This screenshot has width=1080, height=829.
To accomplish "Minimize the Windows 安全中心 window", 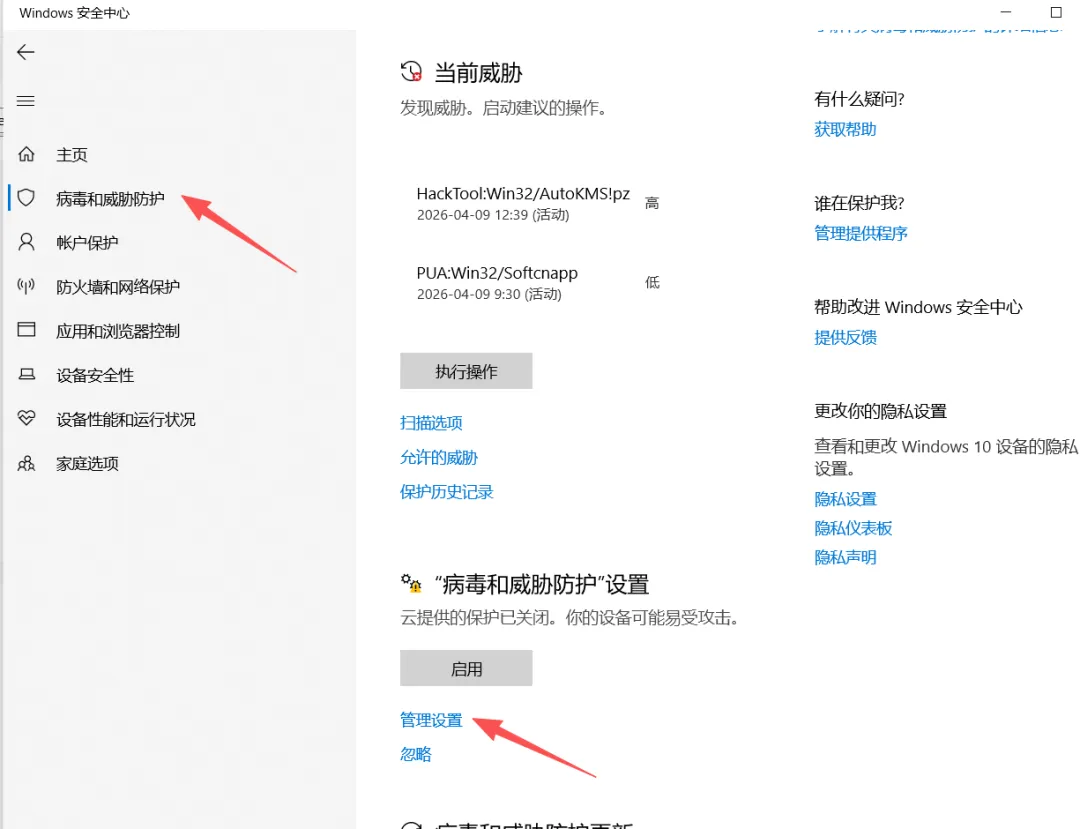I will coord(1006,12).
